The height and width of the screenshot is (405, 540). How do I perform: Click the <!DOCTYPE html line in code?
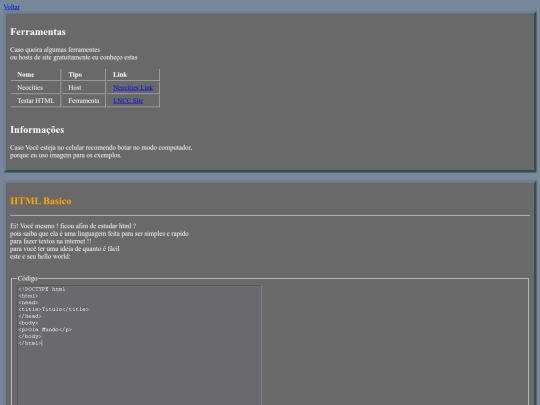(42, 289)
